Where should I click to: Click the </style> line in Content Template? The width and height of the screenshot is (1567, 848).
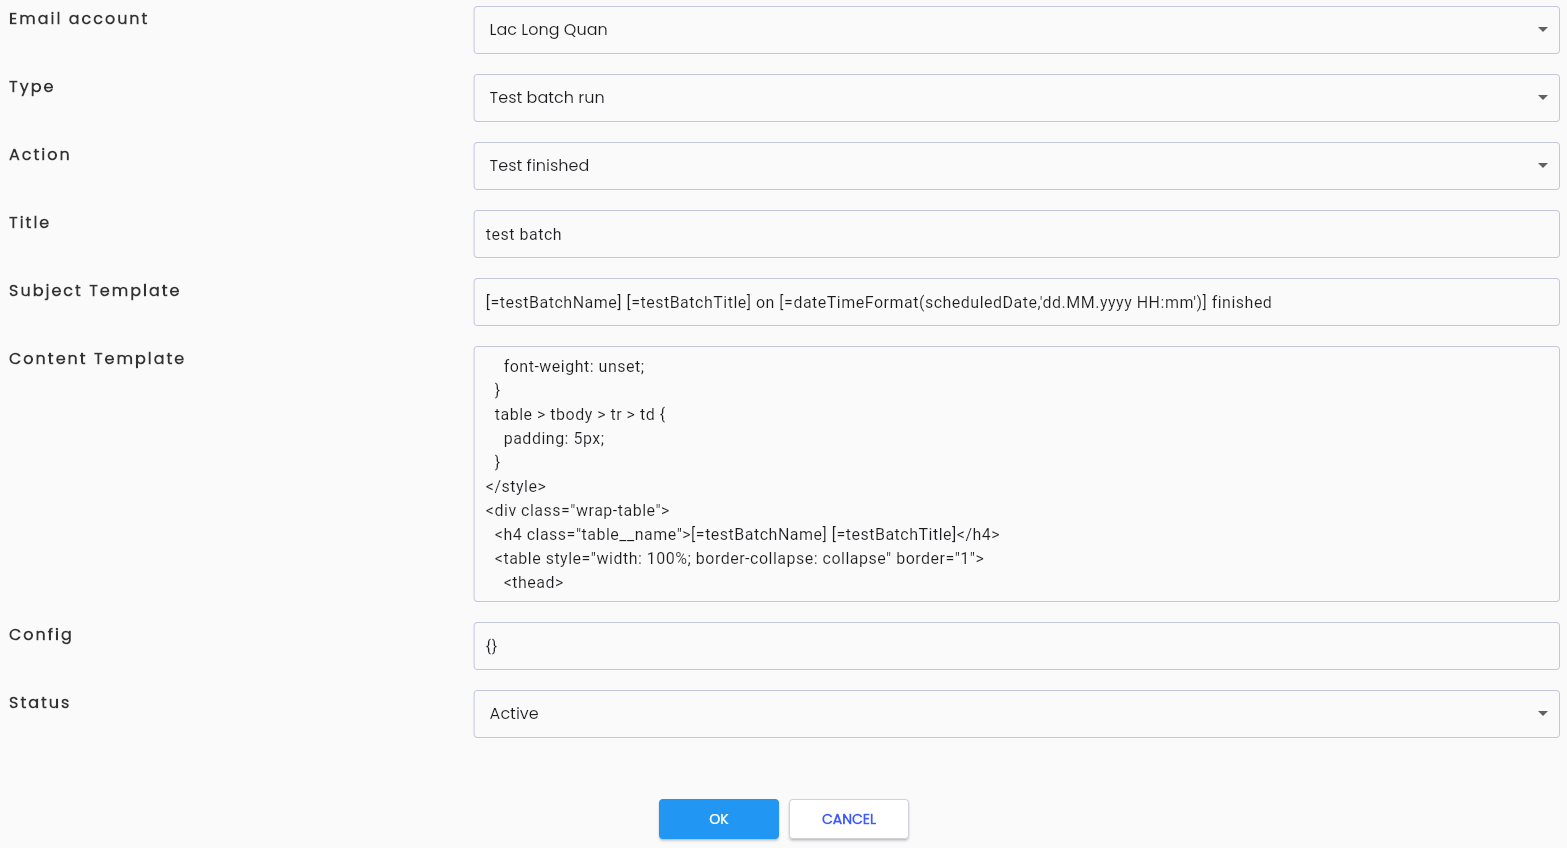[x=516, y=486]
